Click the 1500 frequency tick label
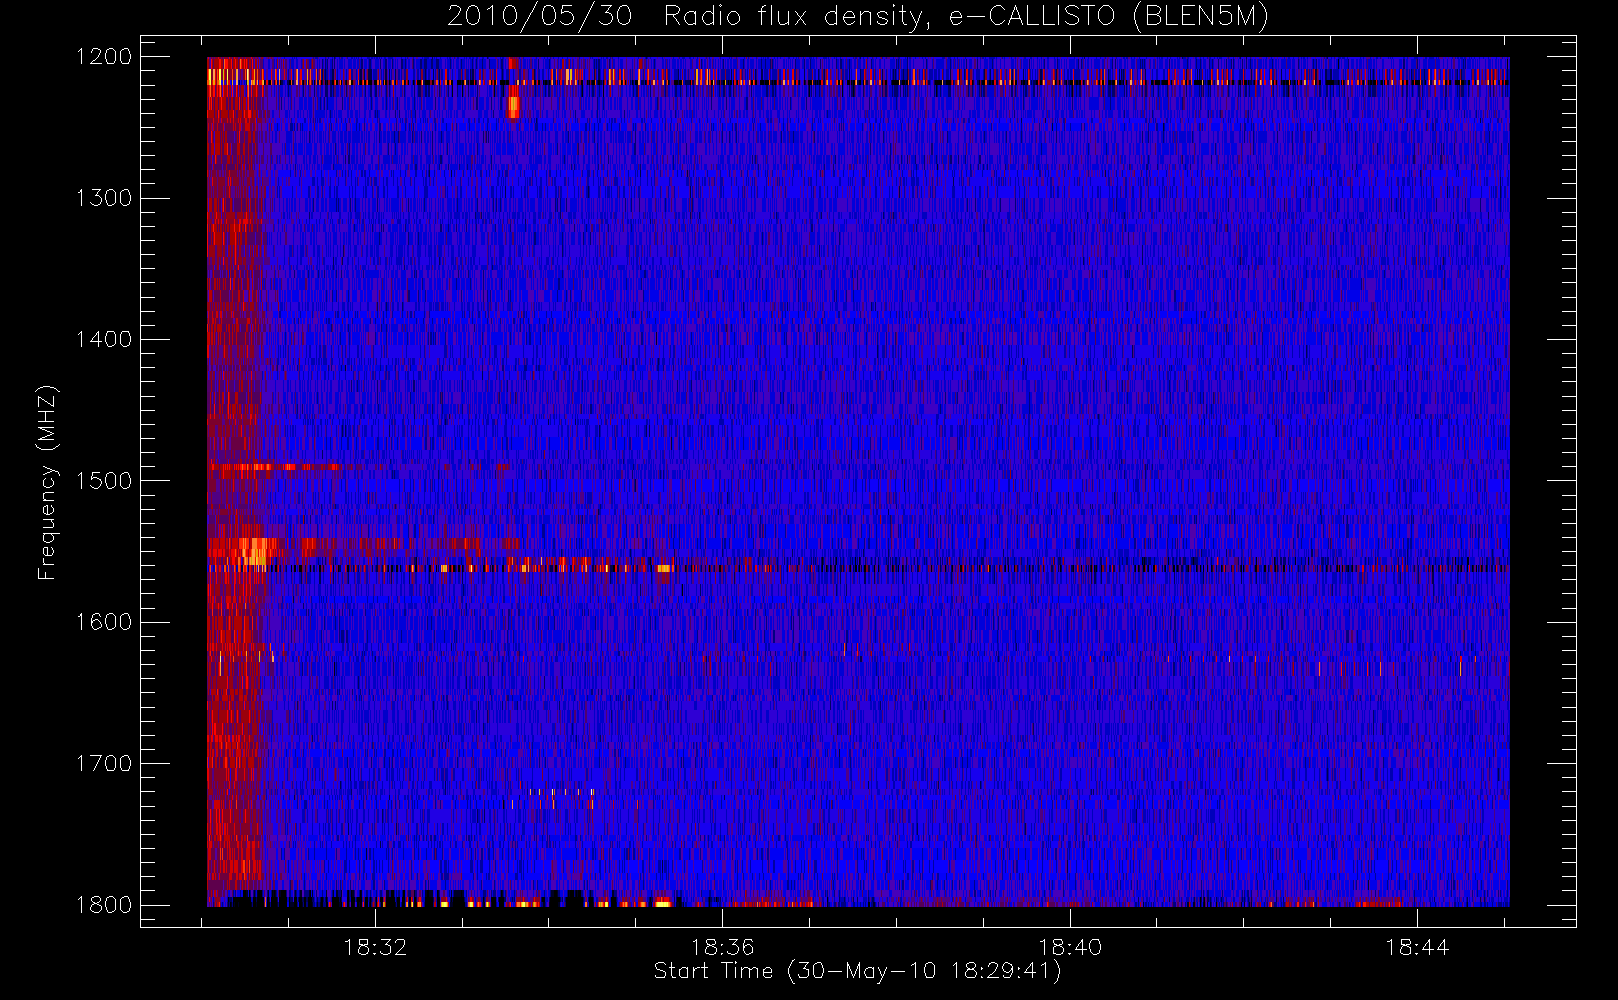Viewport: 1618px width, 1000px height. [x=104, y=481]
